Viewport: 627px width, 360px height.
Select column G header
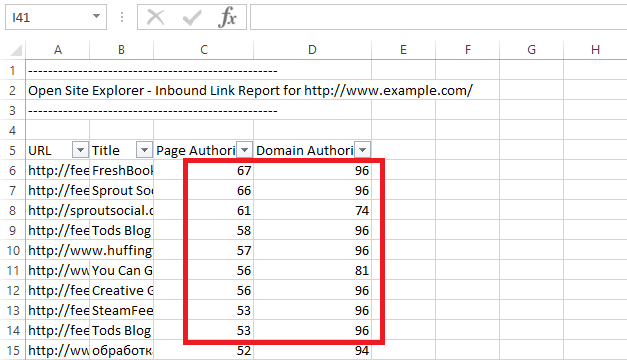[x=531, y=50]
